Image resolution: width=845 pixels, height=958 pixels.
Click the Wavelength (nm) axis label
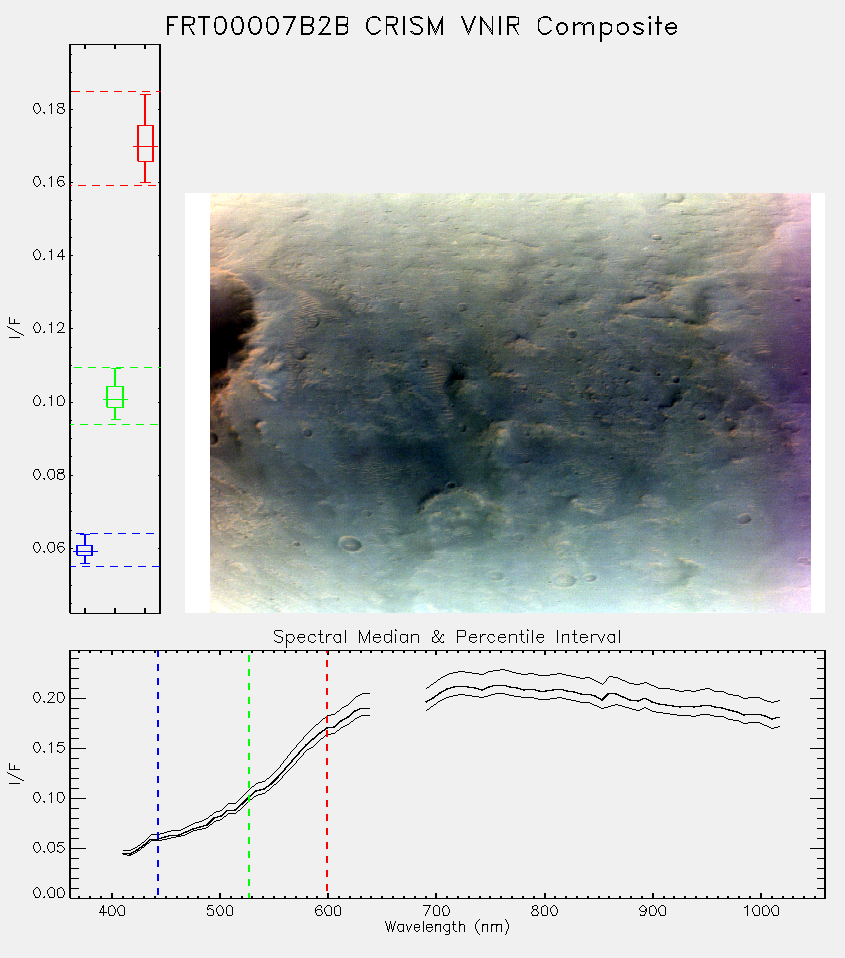click(447, 927)
